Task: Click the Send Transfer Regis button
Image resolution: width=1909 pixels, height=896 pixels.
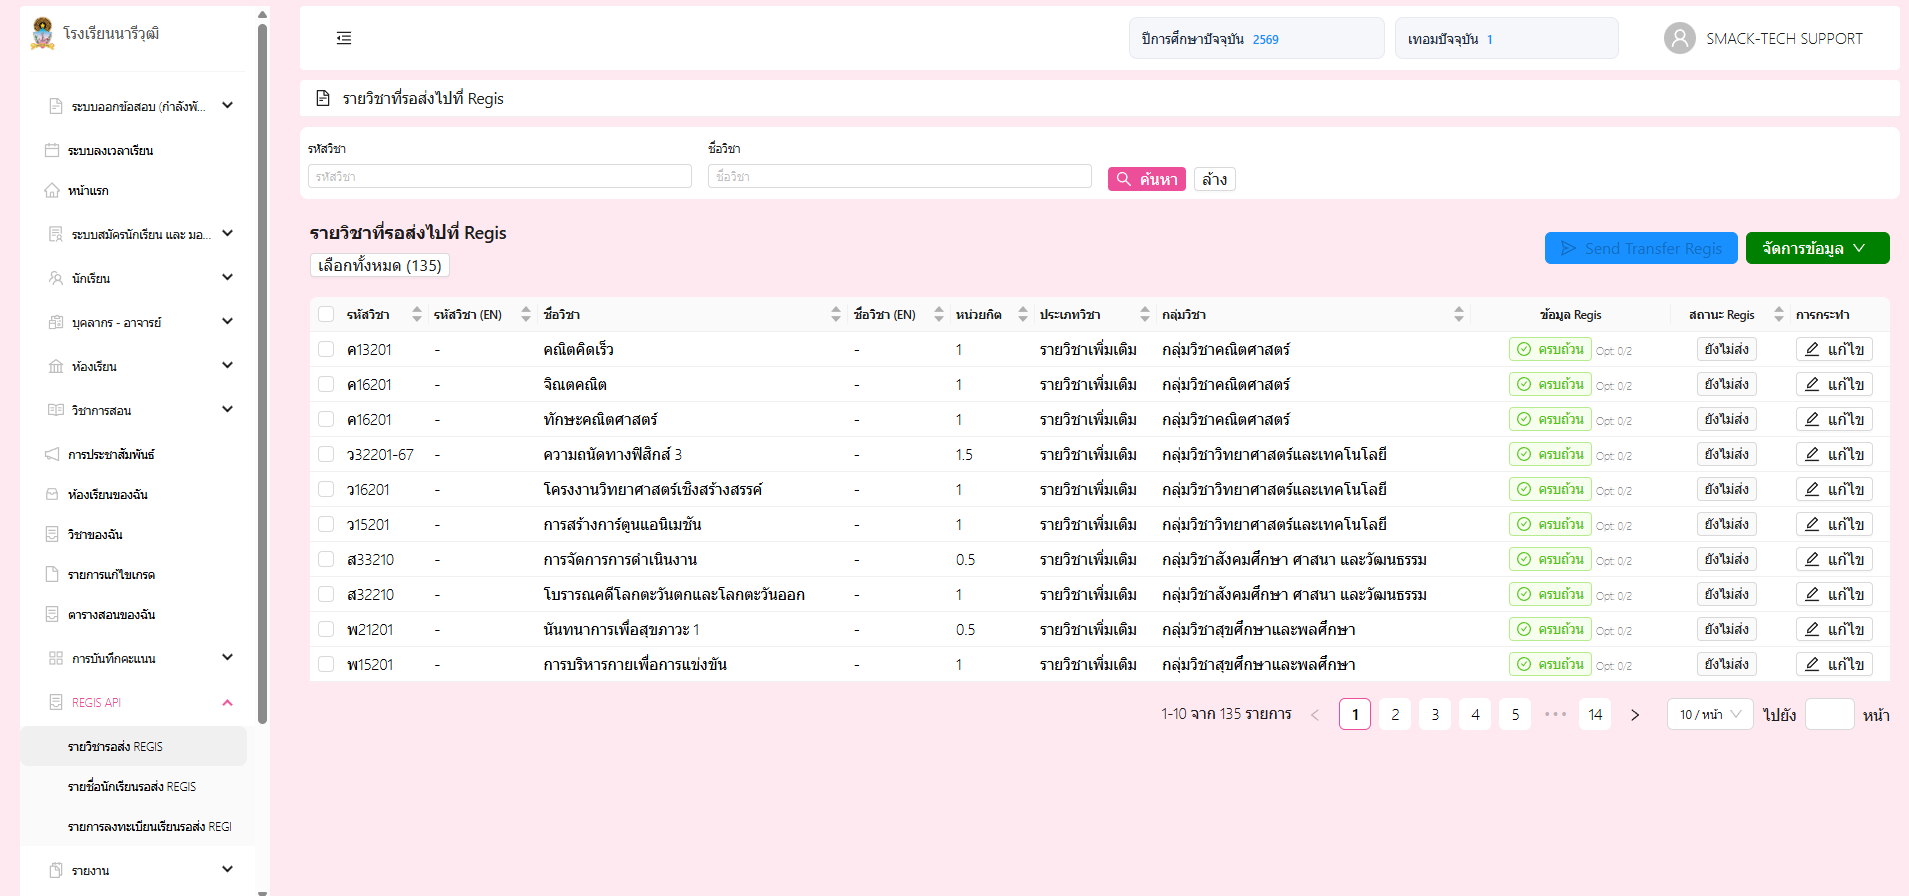Action: click(1641, 248)
